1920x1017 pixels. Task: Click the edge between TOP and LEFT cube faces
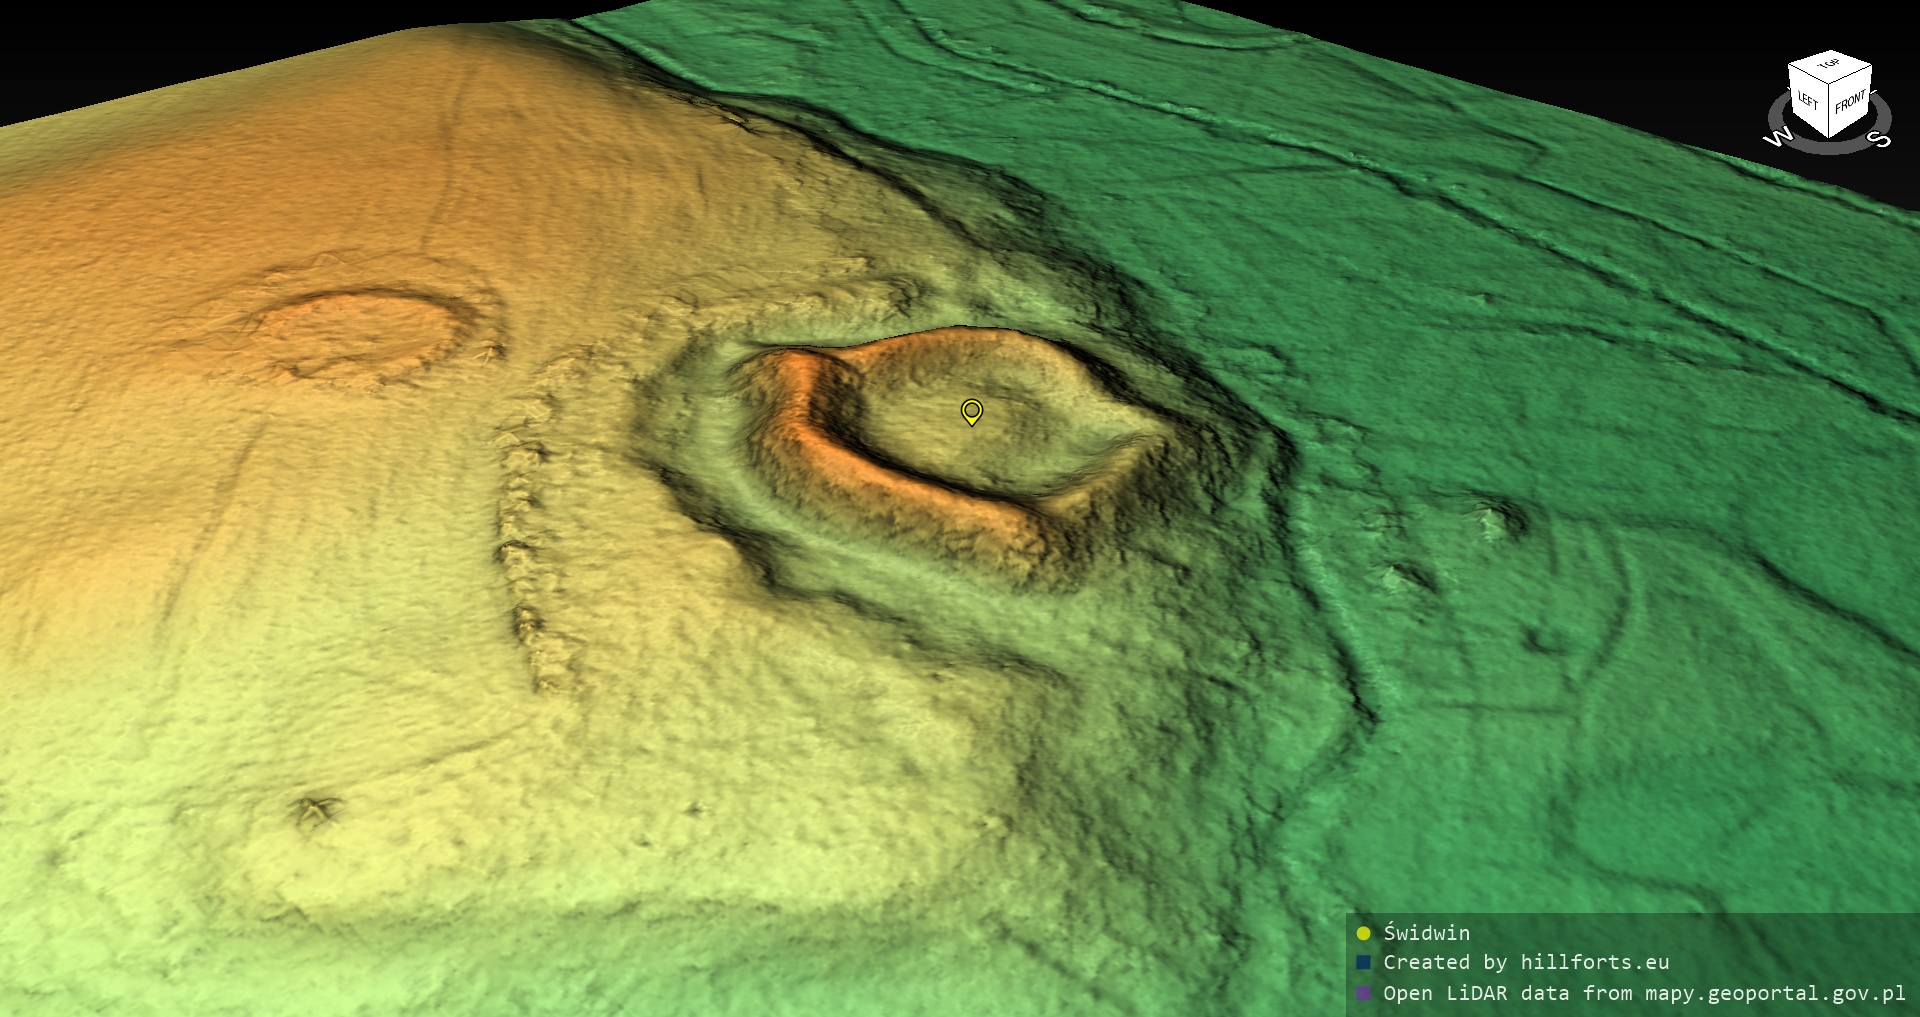tap(1809, 76)
